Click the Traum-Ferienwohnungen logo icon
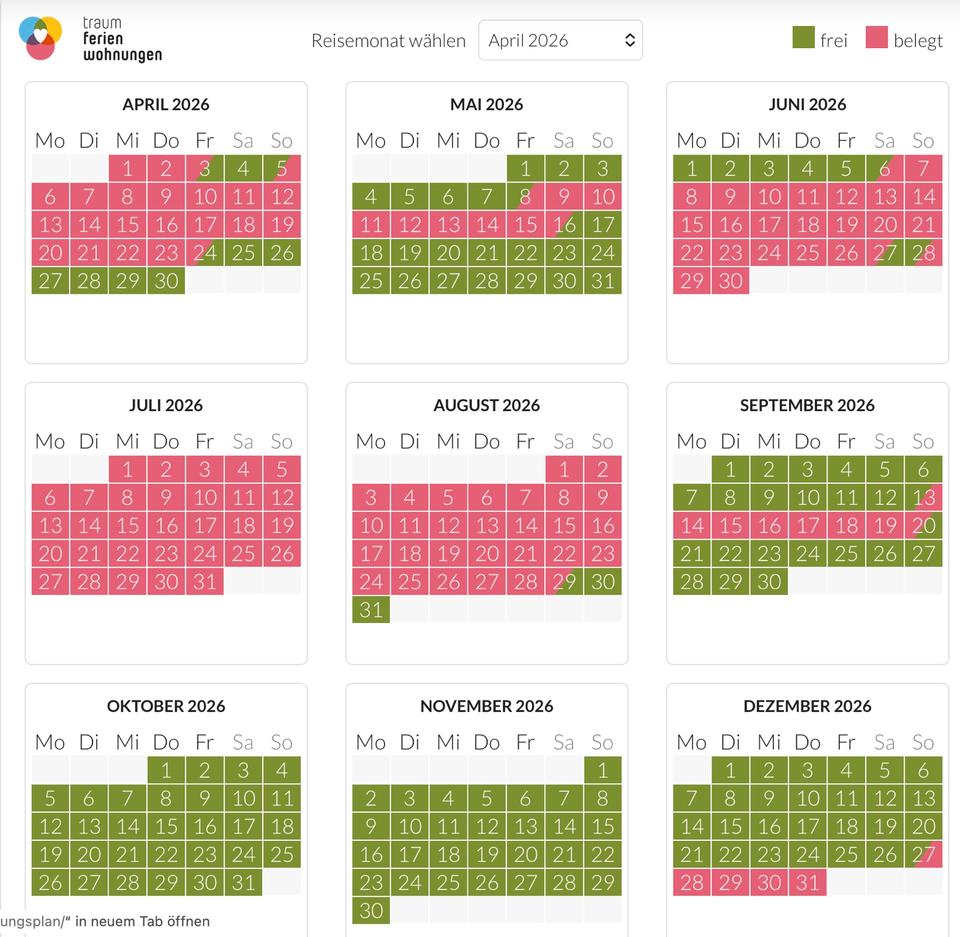This screenshot has height=937, width=960. point(40,38)
